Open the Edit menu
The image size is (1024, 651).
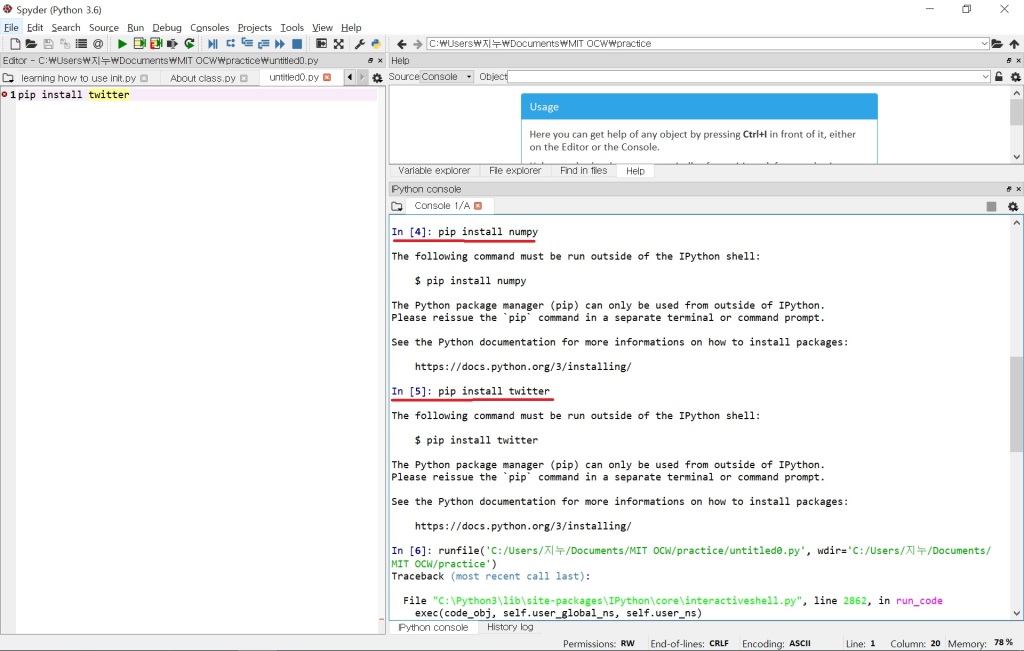(x=35, y=27)
